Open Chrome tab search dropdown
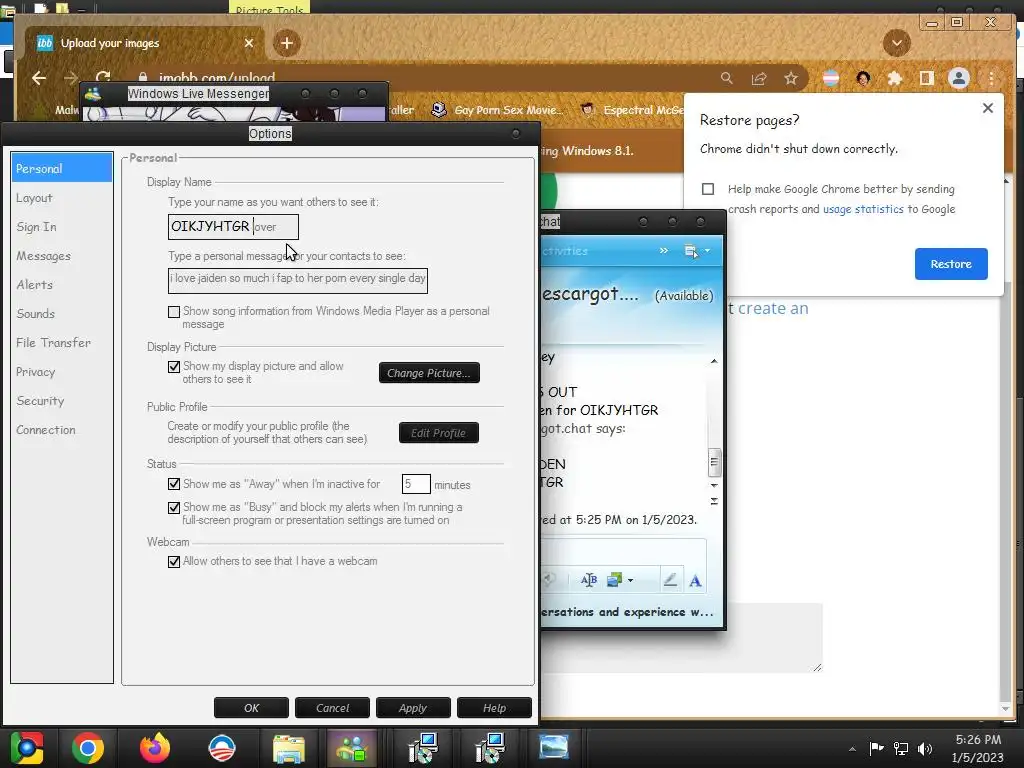The image size is (1024, 768). (897, 43)
